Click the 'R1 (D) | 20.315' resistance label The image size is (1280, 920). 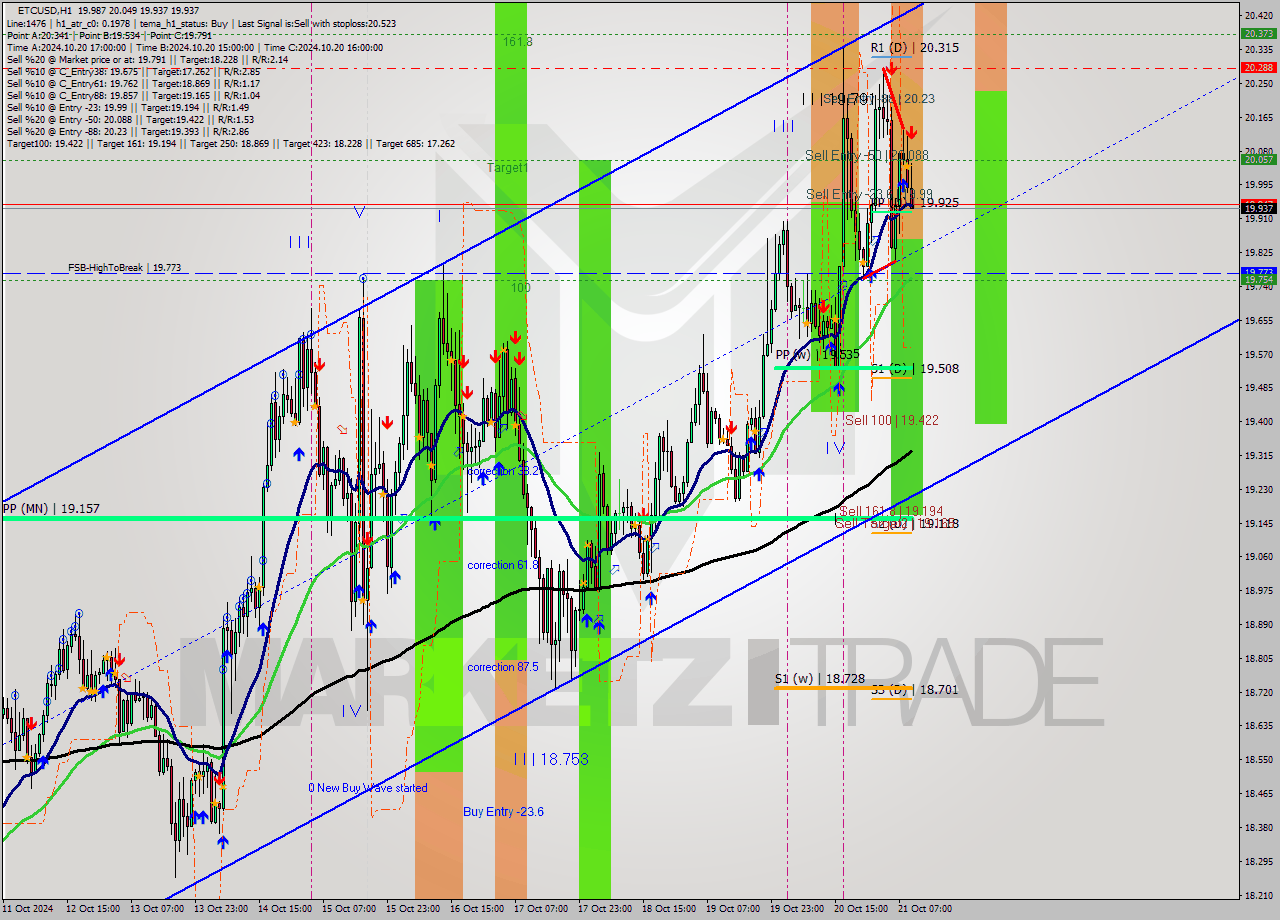pos(914,47)
